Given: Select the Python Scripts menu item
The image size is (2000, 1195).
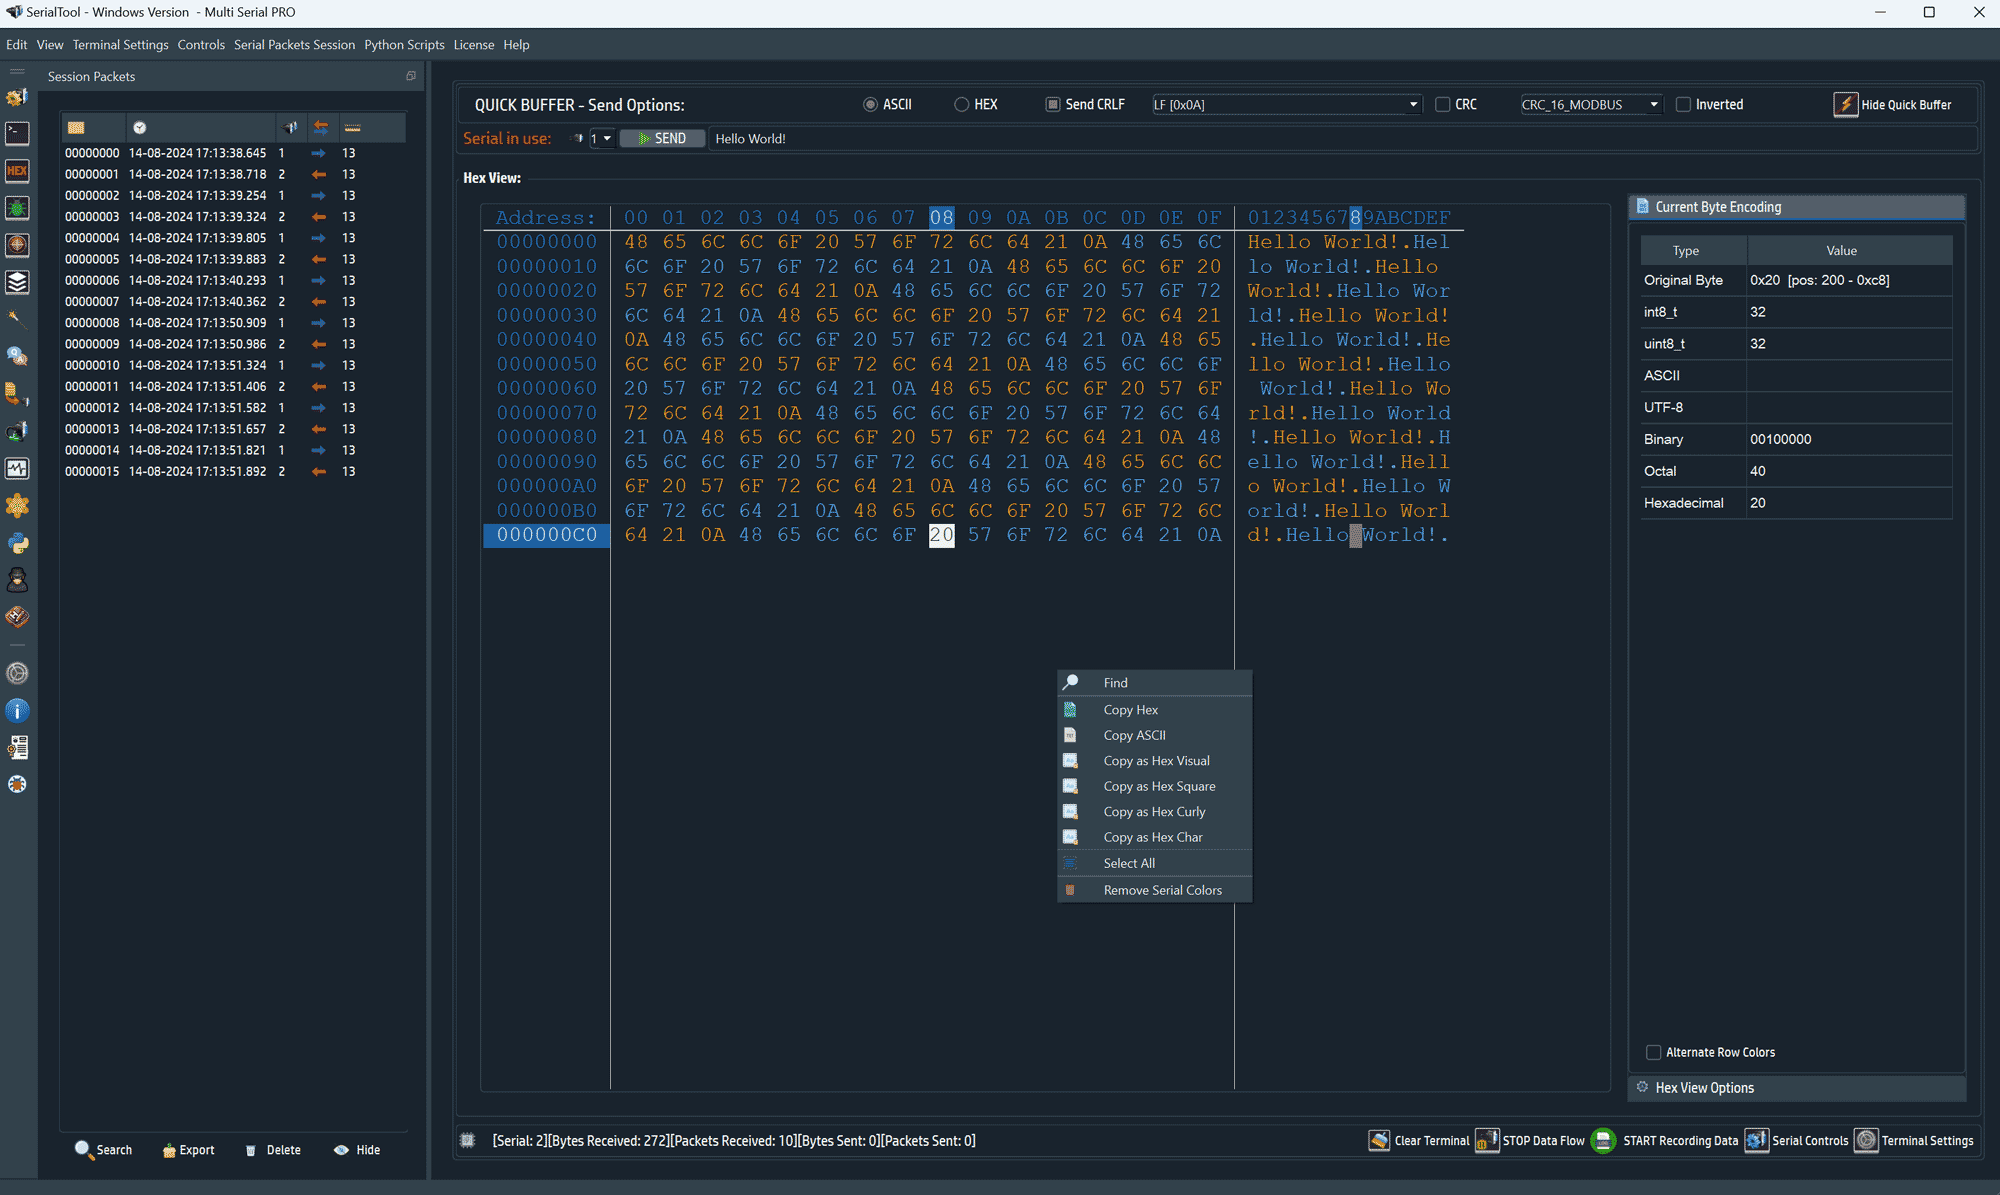Looking at the screenshot, I should click(404, 44).
